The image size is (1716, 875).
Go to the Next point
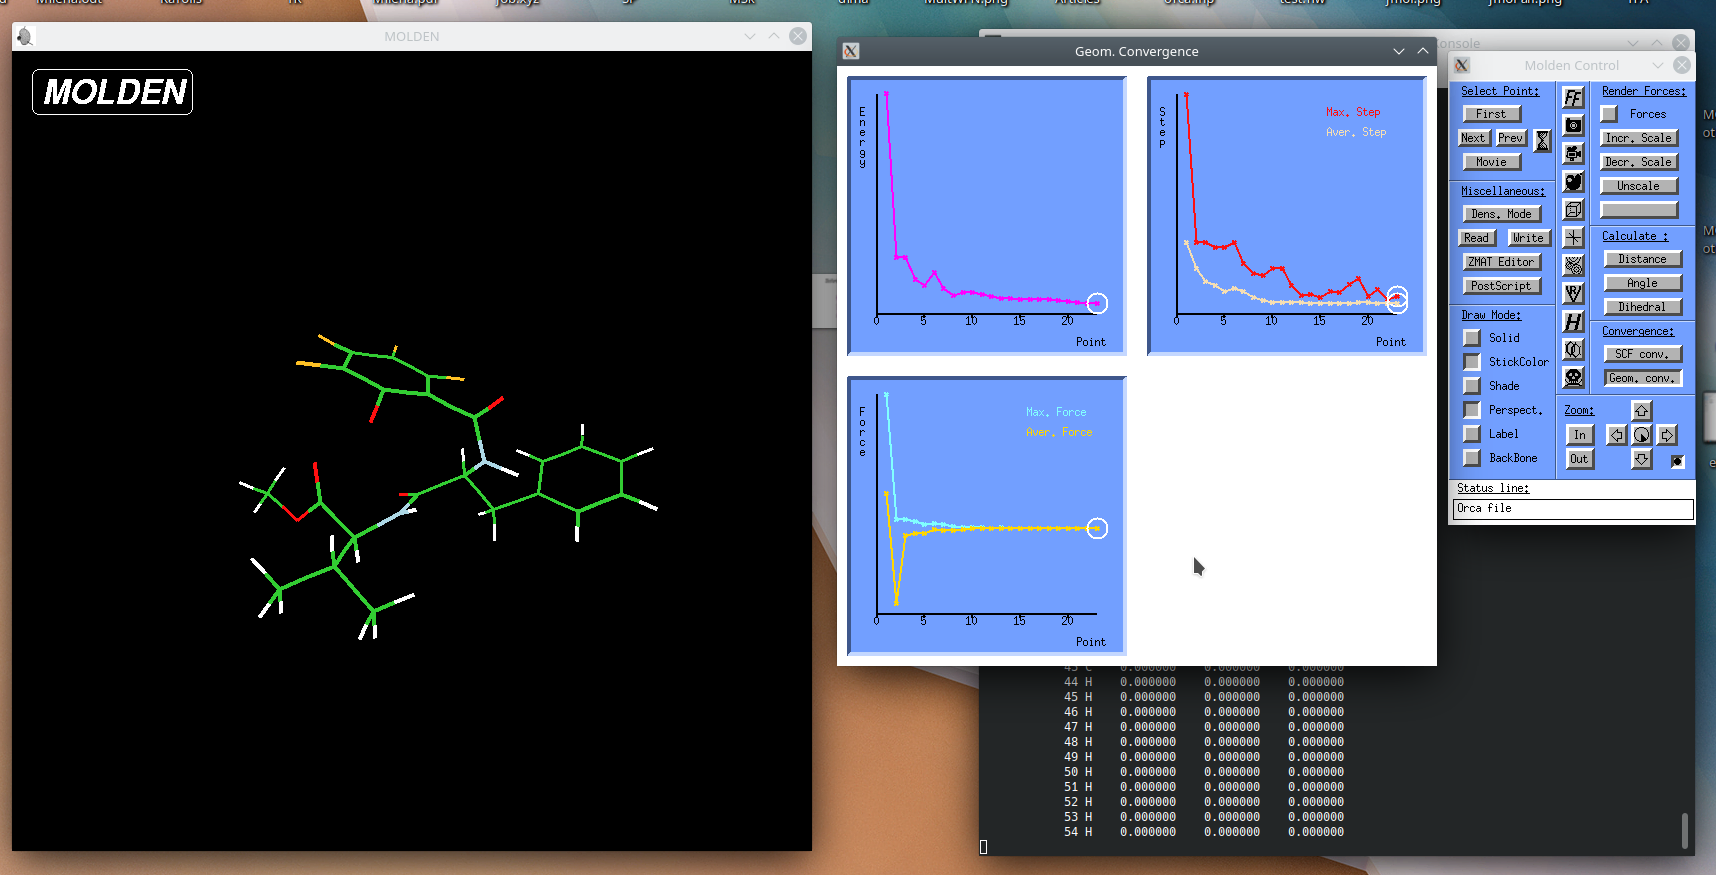click(x=1474, y=138)
